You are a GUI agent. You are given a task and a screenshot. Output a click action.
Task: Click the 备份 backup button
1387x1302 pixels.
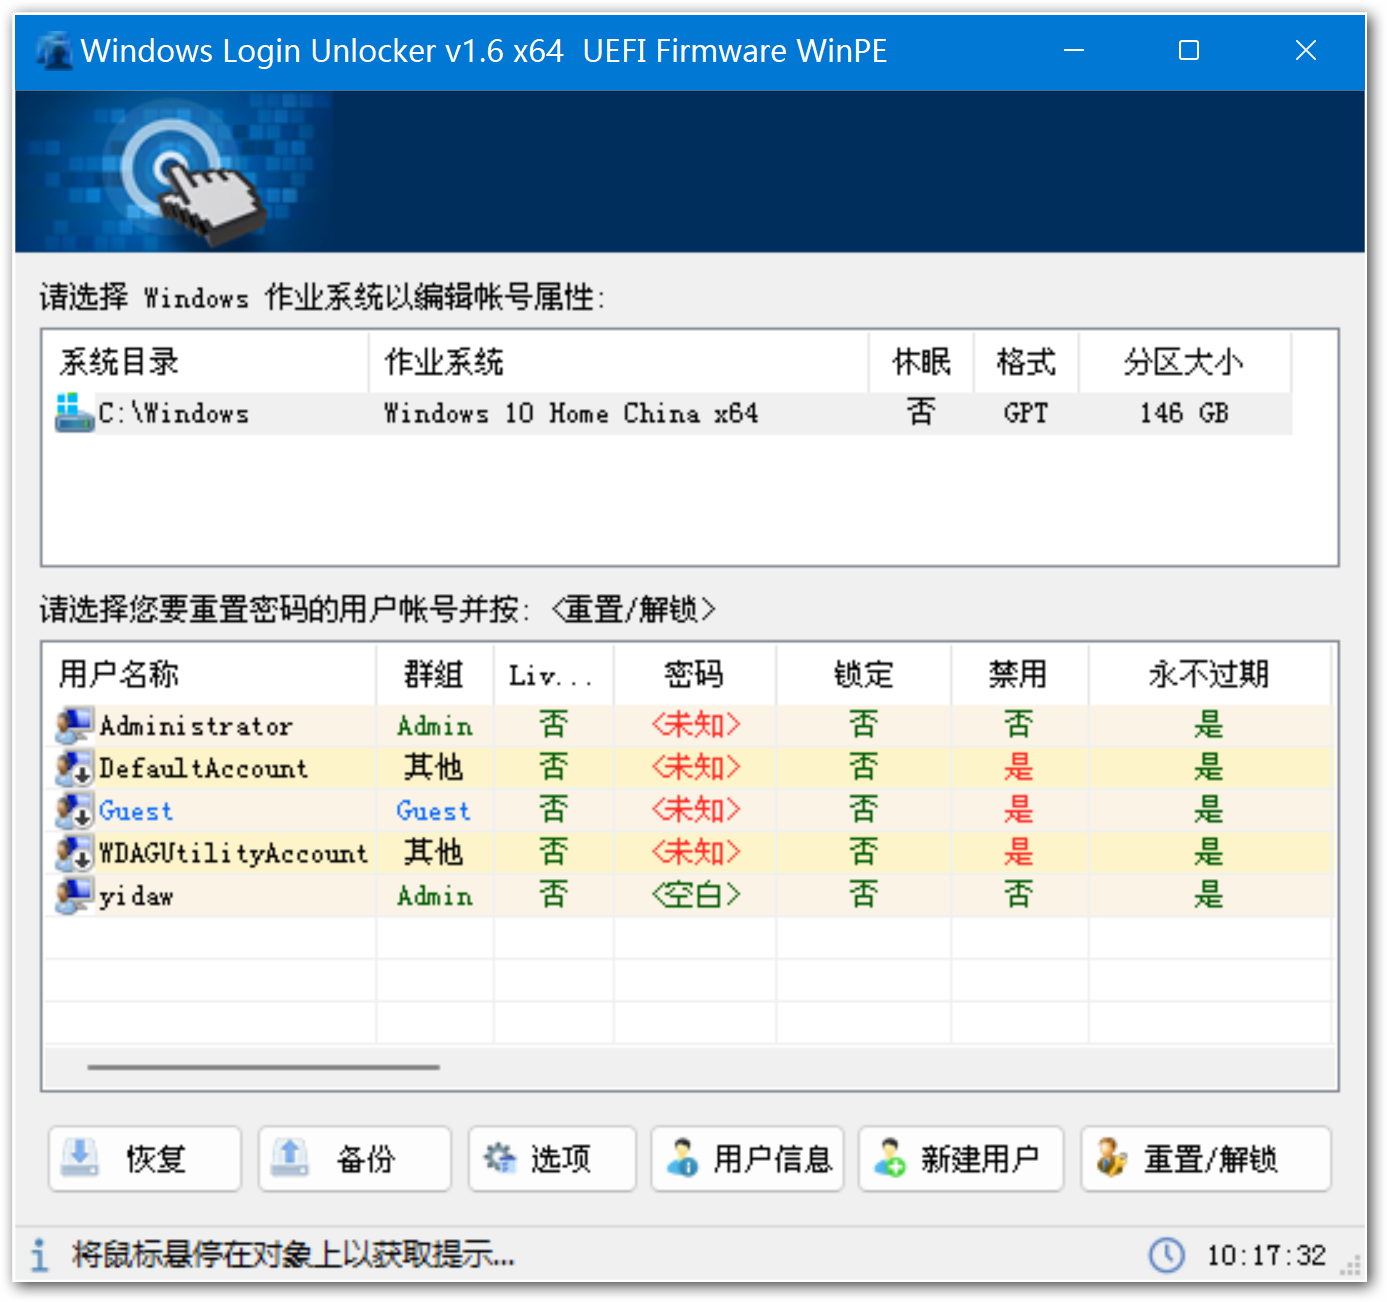(x=355, y=1159)
